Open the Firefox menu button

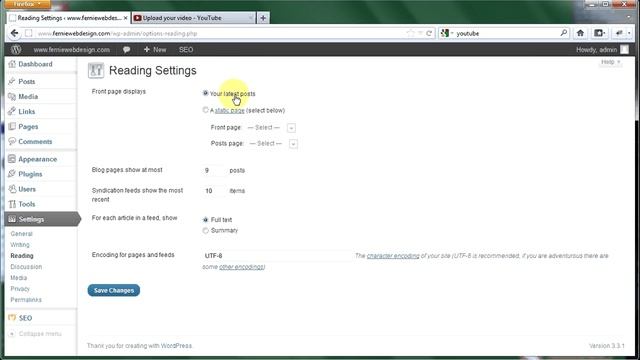[28, 4]
